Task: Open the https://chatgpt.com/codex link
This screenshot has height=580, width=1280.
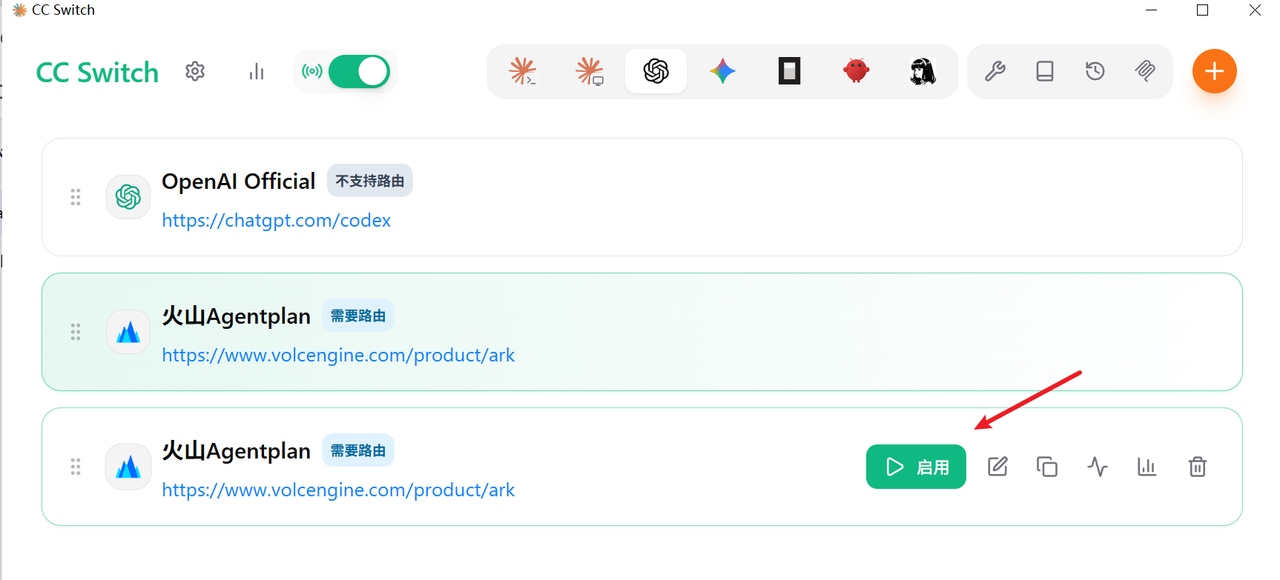Action: [x=276, y=220]
